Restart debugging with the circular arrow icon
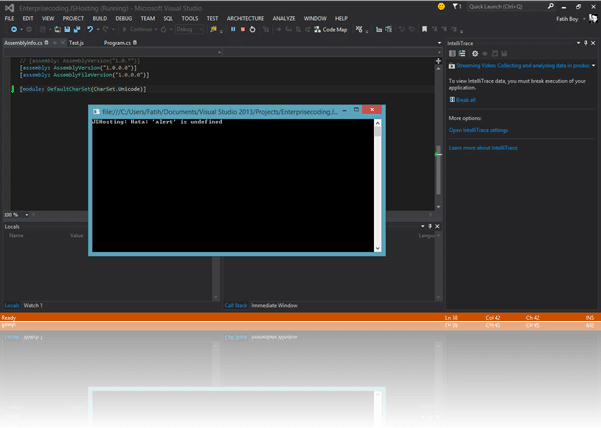Viewport: 601px width, 428px height. 252,30
